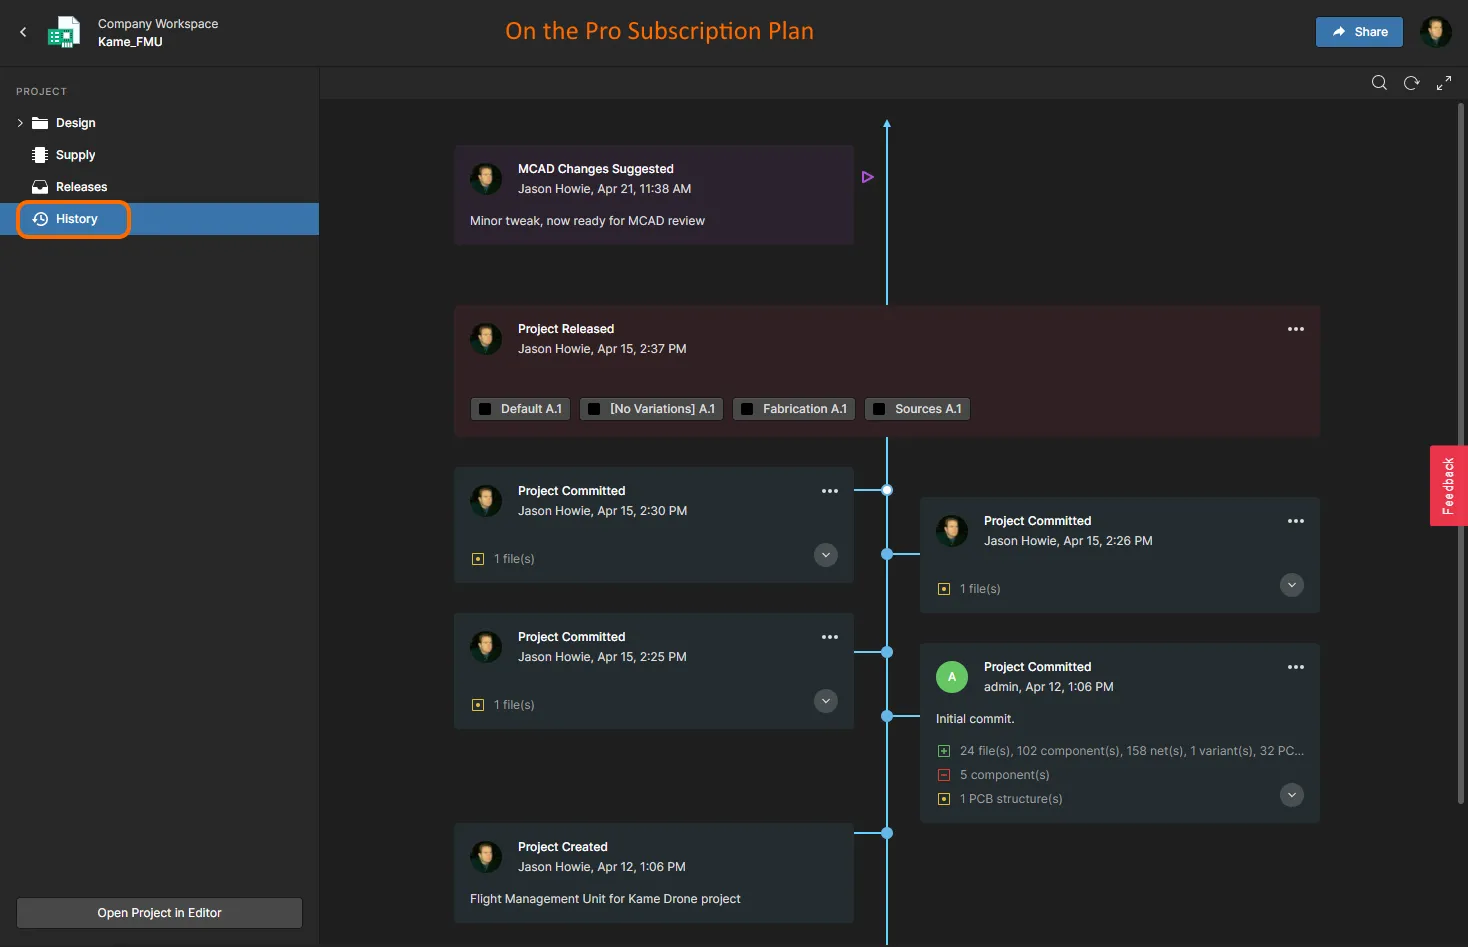This screenshot has width=1468, height=947.
Task: Expand history view to full screen
Action: point(1444,83)
